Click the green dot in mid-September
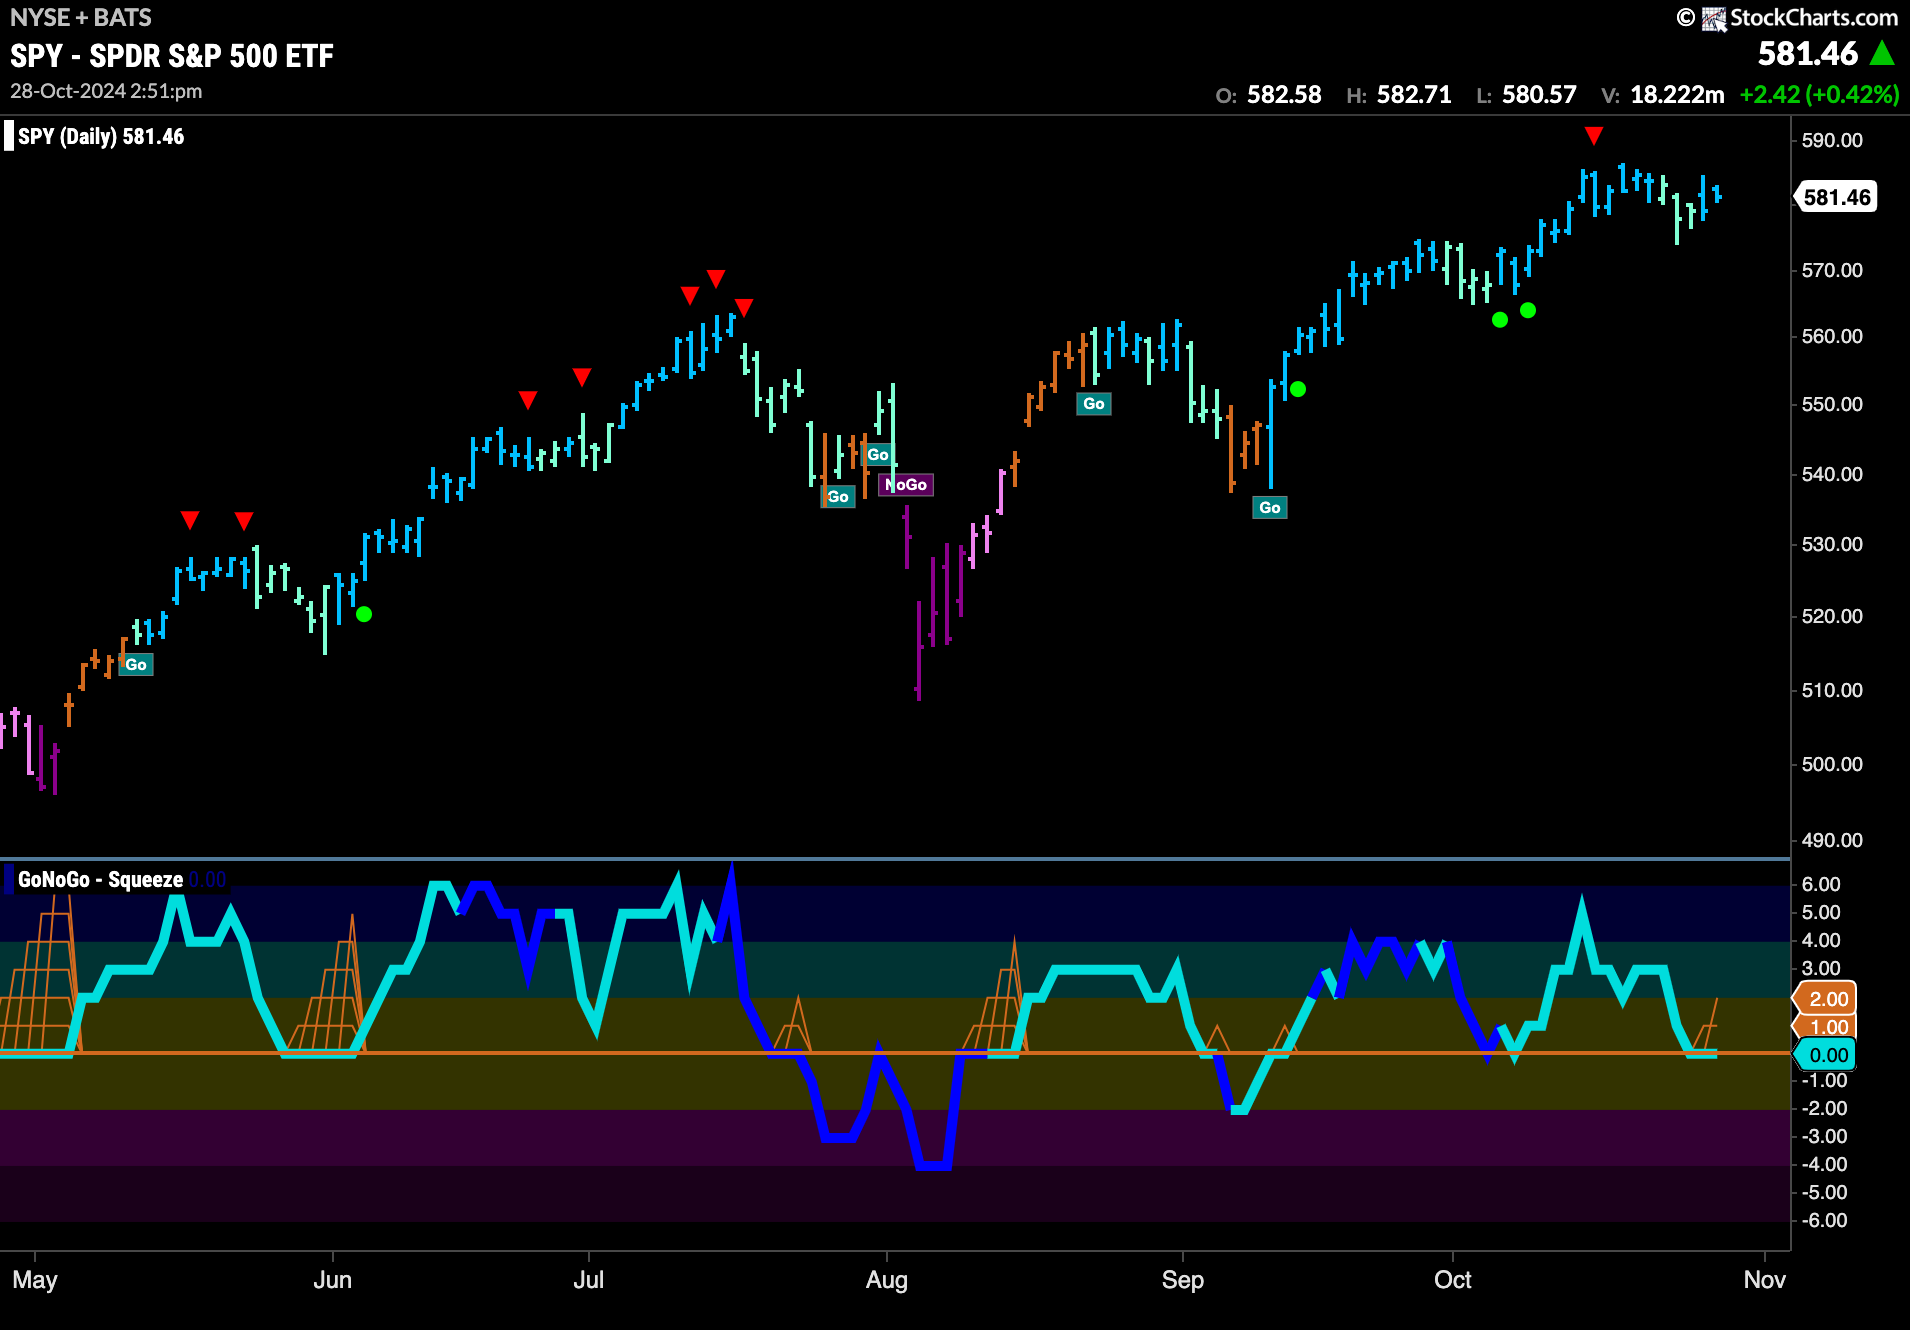Viewport: 1910px width, 1330px height. pyautogui.click(x=1298, y=389)
